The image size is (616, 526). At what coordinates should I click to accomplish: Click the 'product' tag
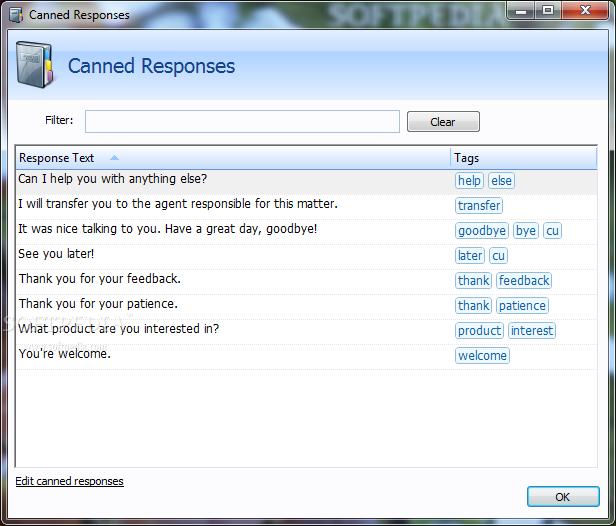[x=479, y=331]
